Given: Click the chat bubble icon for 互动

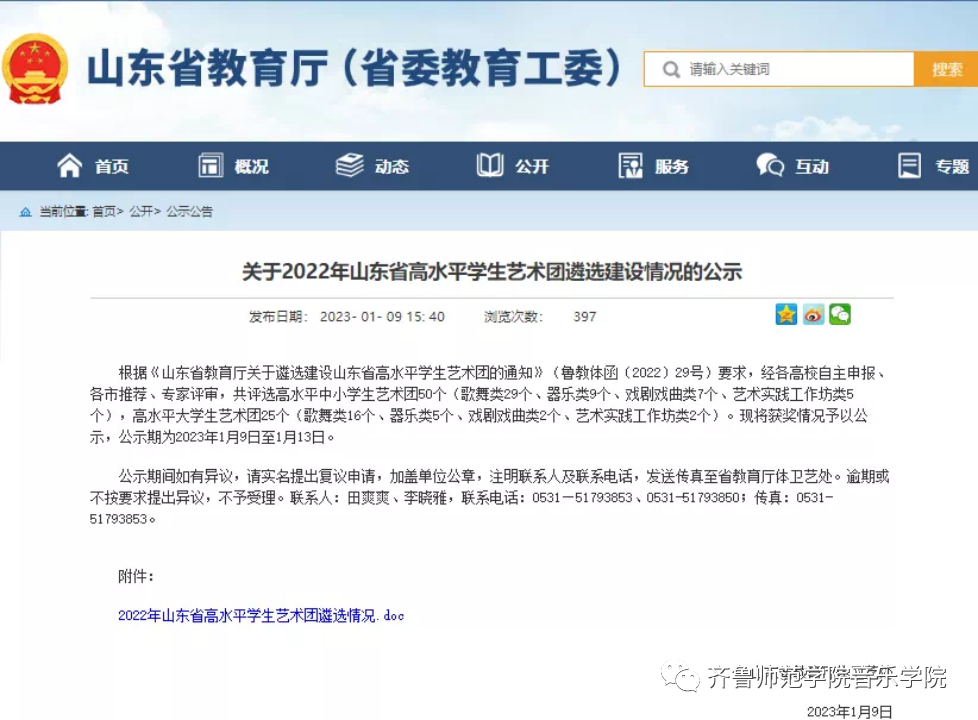Looking at the screenshot, I should click(770, 166).
